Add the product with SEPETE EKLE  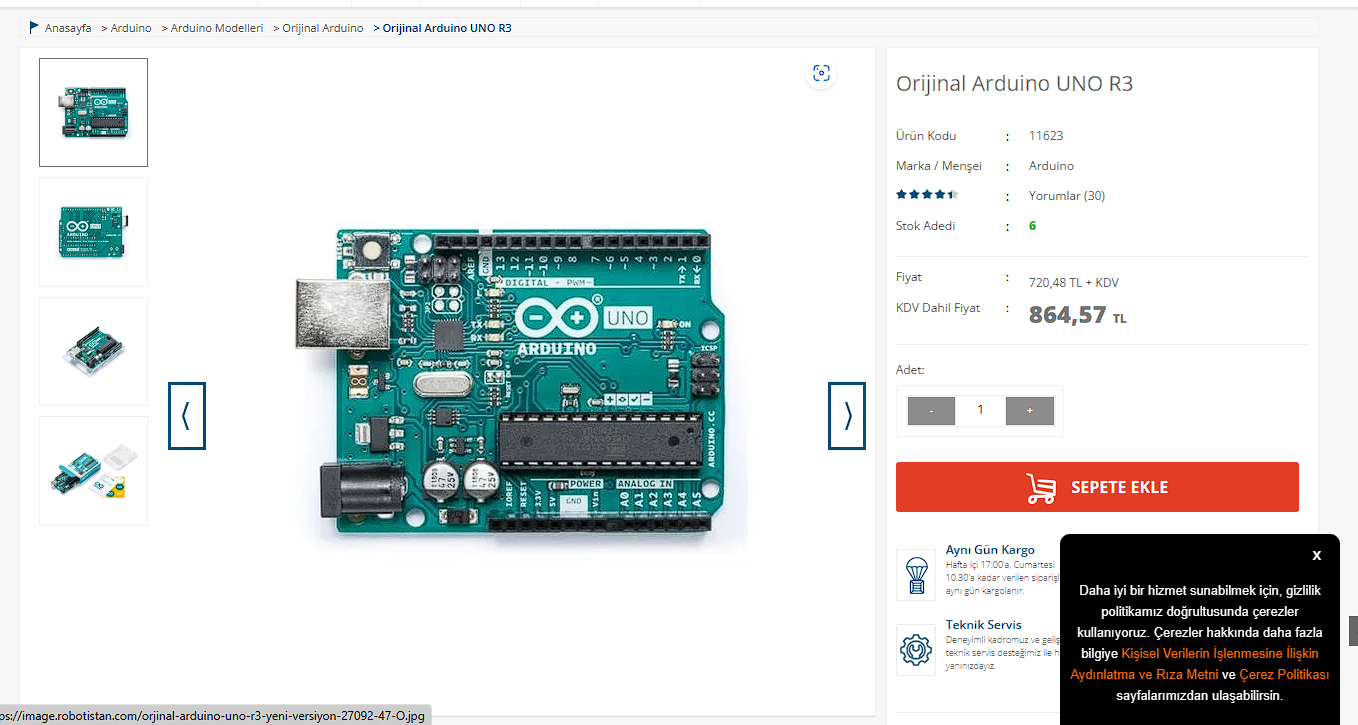[x=1097, y=487]
